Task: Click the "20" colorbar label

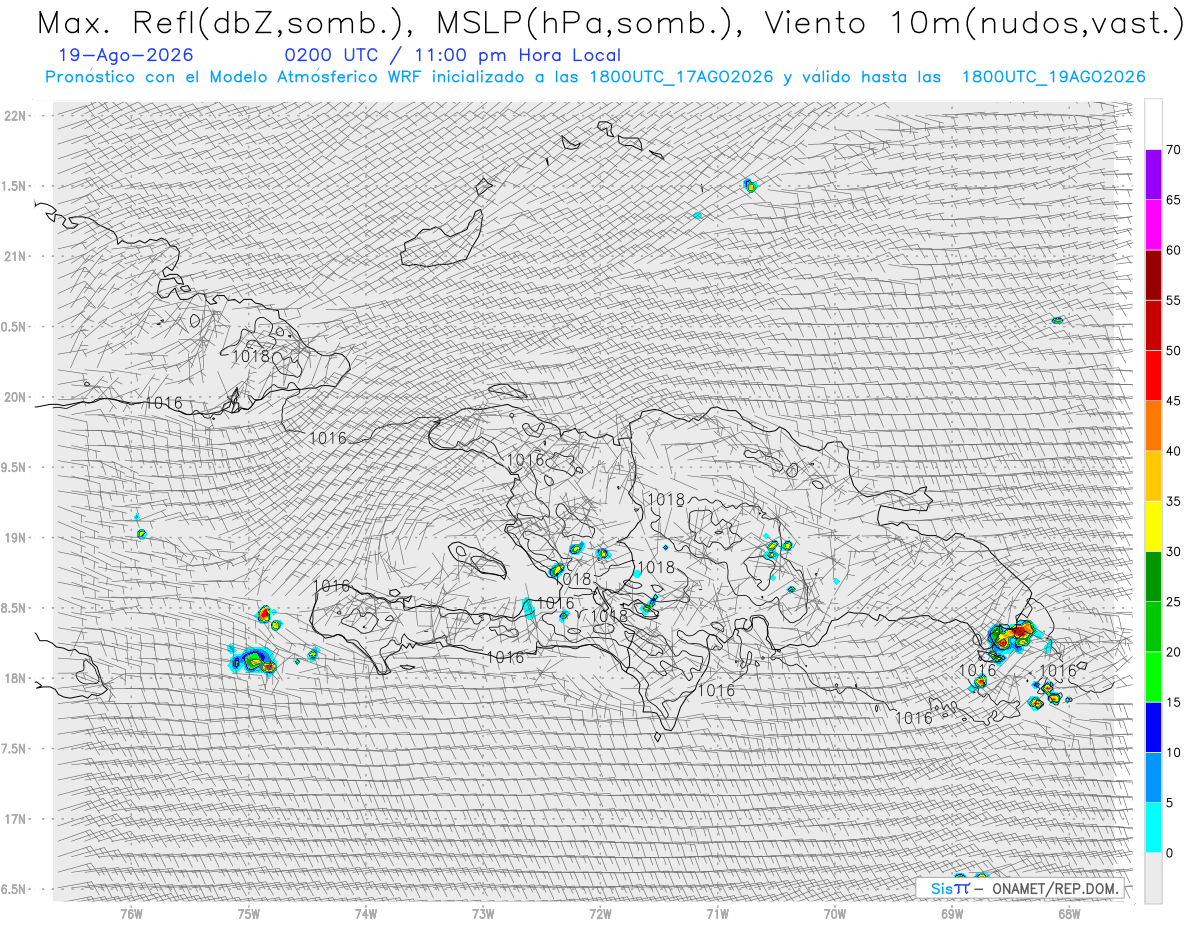Action: pos(1173,652)
